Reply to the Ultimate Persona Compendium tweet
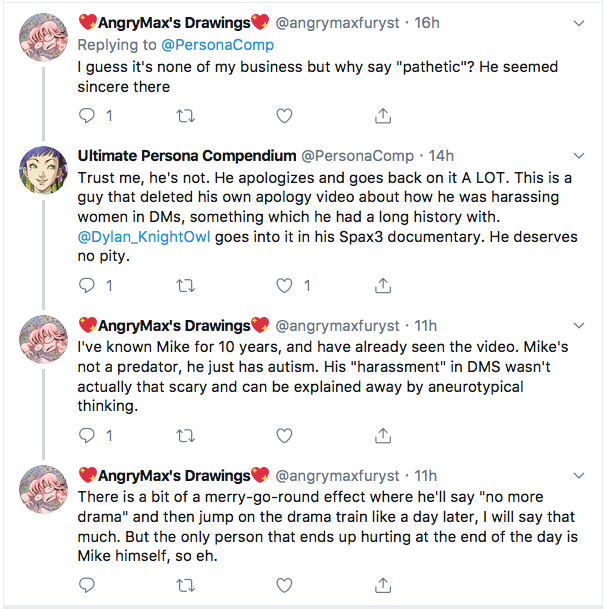The image size is (605, 609). (x=87, y=286)
